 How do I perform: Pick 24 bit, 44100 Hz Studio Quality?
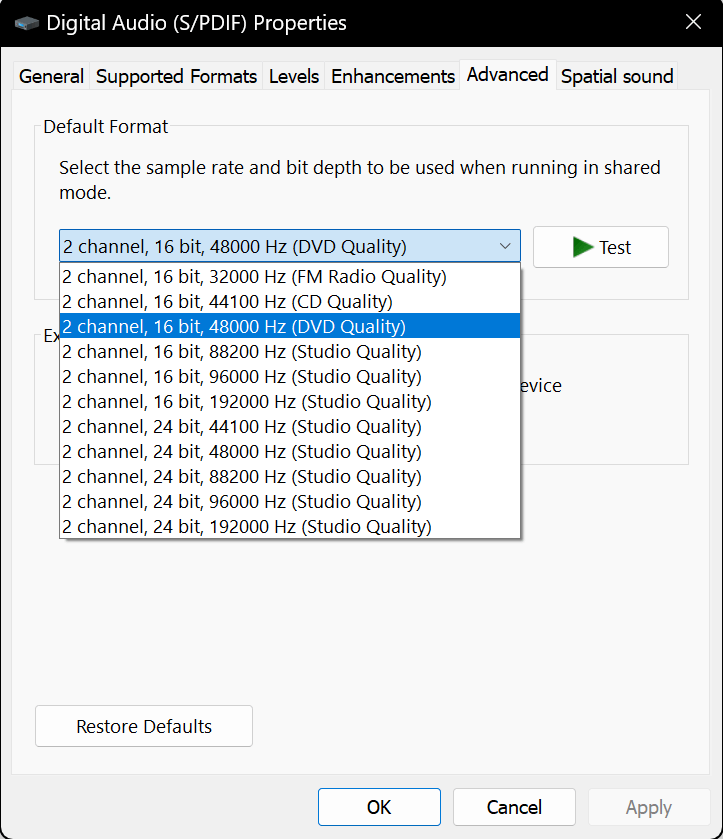[x=290, y=426]
